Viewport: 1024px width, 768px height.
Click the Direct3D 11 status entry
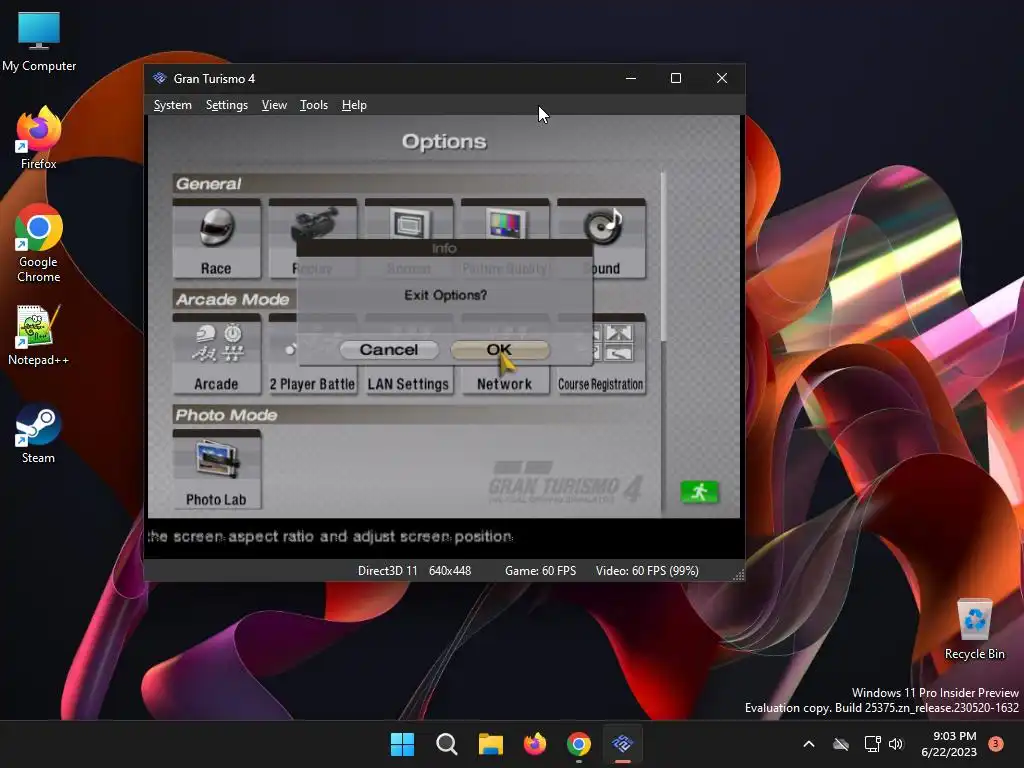[387, 571]
